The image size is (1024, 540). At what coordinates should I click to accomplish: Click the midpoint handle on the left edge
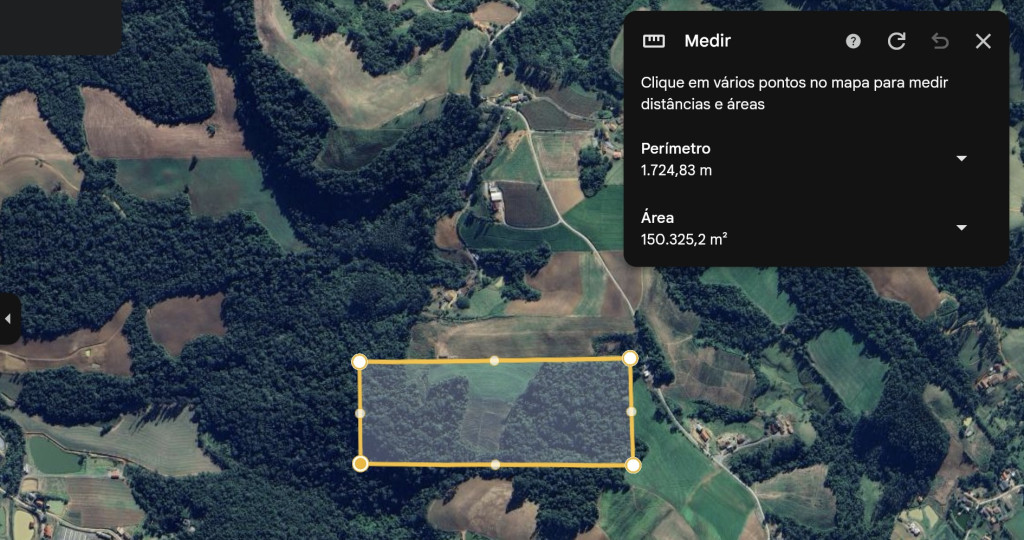tap(359, 413)
